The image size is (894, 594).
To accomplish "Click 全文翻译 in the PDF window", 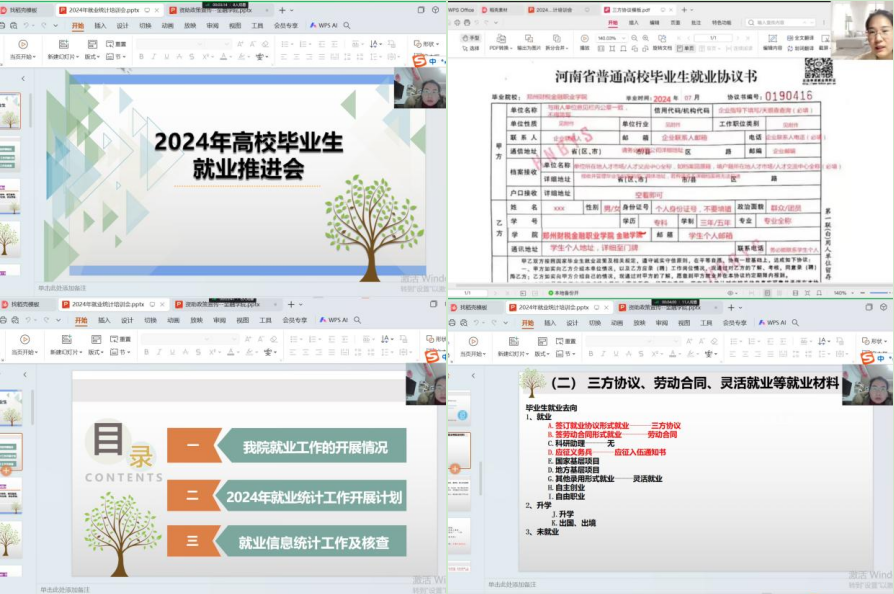I will [x=800, y=38].
